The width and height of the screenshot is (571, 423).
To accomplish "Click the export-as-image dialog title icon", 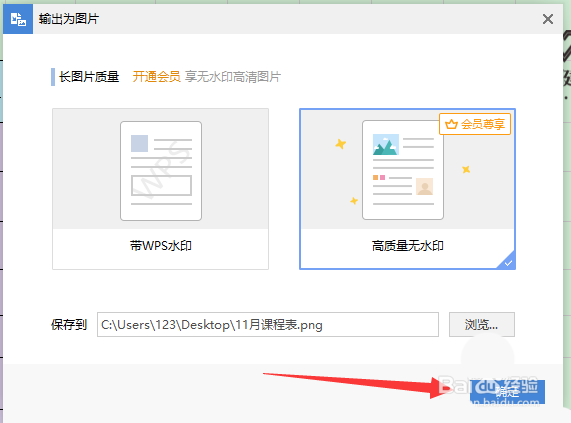I will click(x=18, y=19).
